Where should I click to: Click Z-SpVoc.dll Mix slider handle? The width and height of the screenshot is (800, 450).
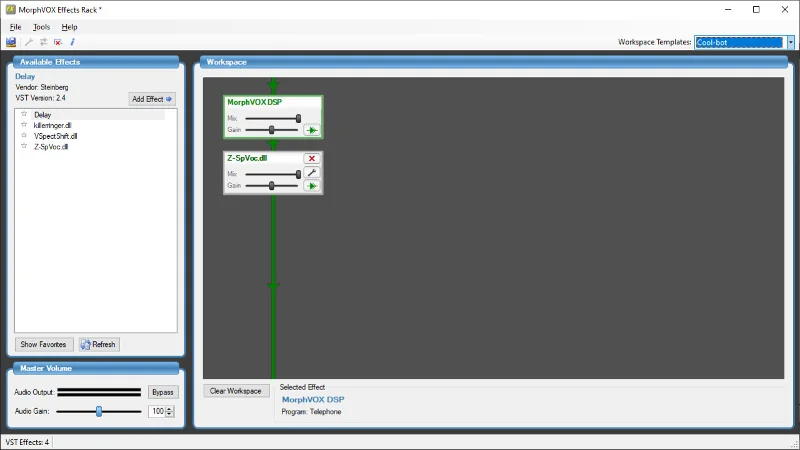[298, 174]
